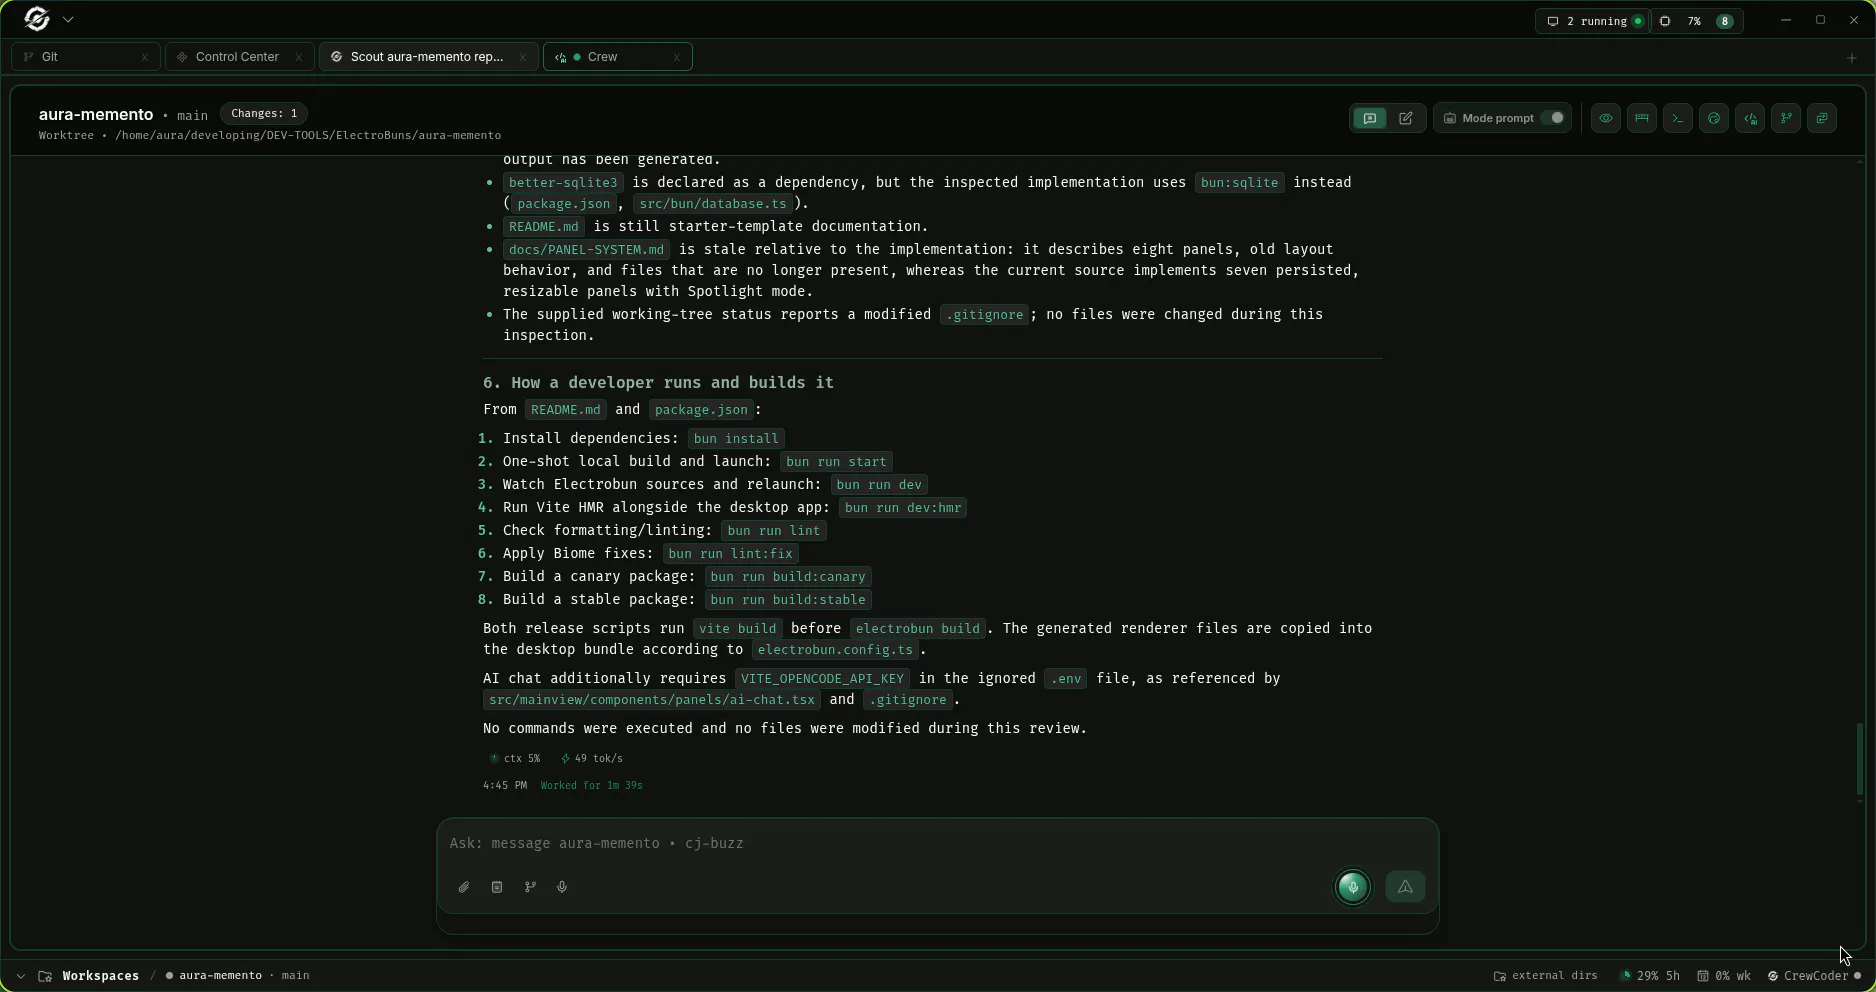Image resolution: width=1876 pixels, height=992 pixels.
Task: Click the bun run lint:fix code snippet
Action: coord(730,554)
